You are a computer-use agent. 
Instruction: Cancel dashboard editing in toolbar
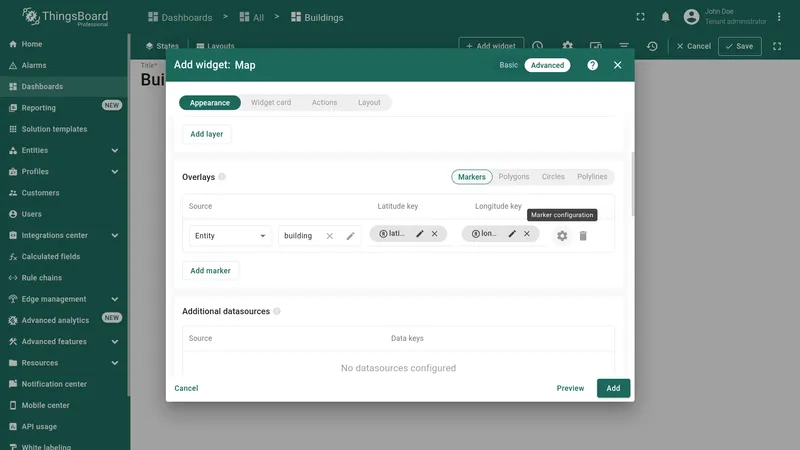click(693, 46)
